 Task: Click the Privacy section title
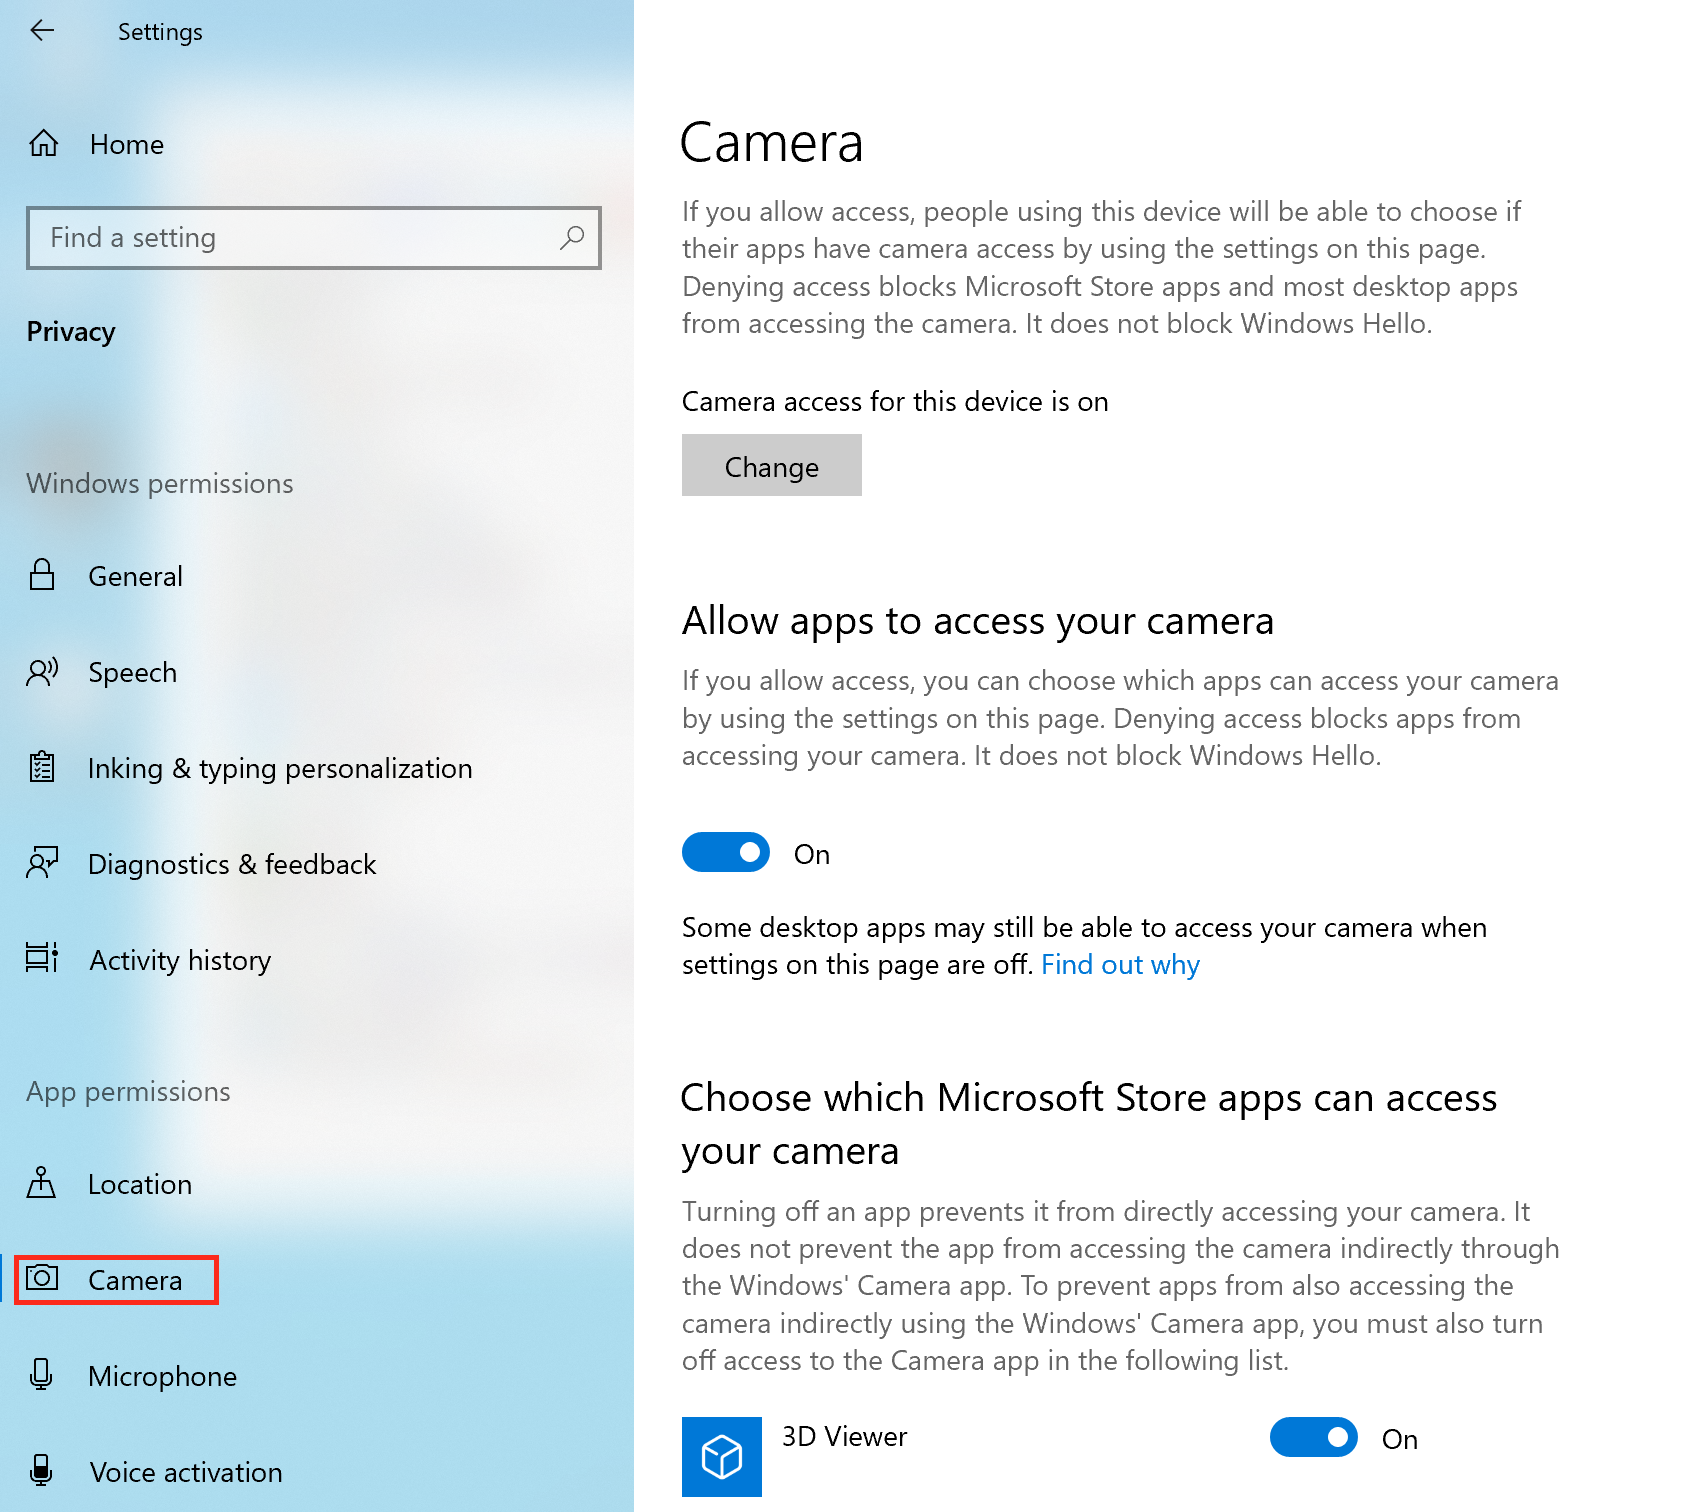(71, 331)
